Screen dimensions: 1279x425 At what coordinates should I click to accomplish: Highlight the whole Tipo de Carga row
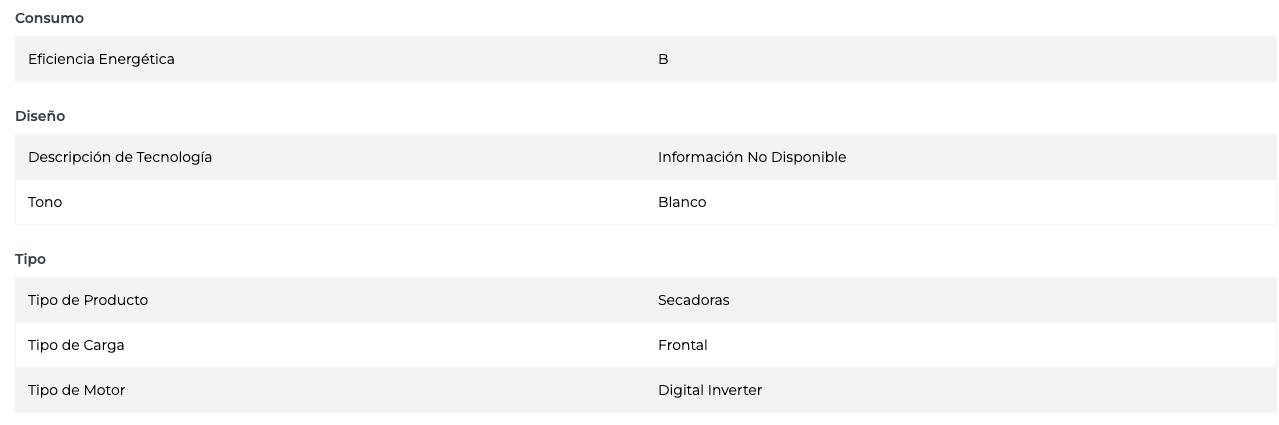tap(400, 345)
